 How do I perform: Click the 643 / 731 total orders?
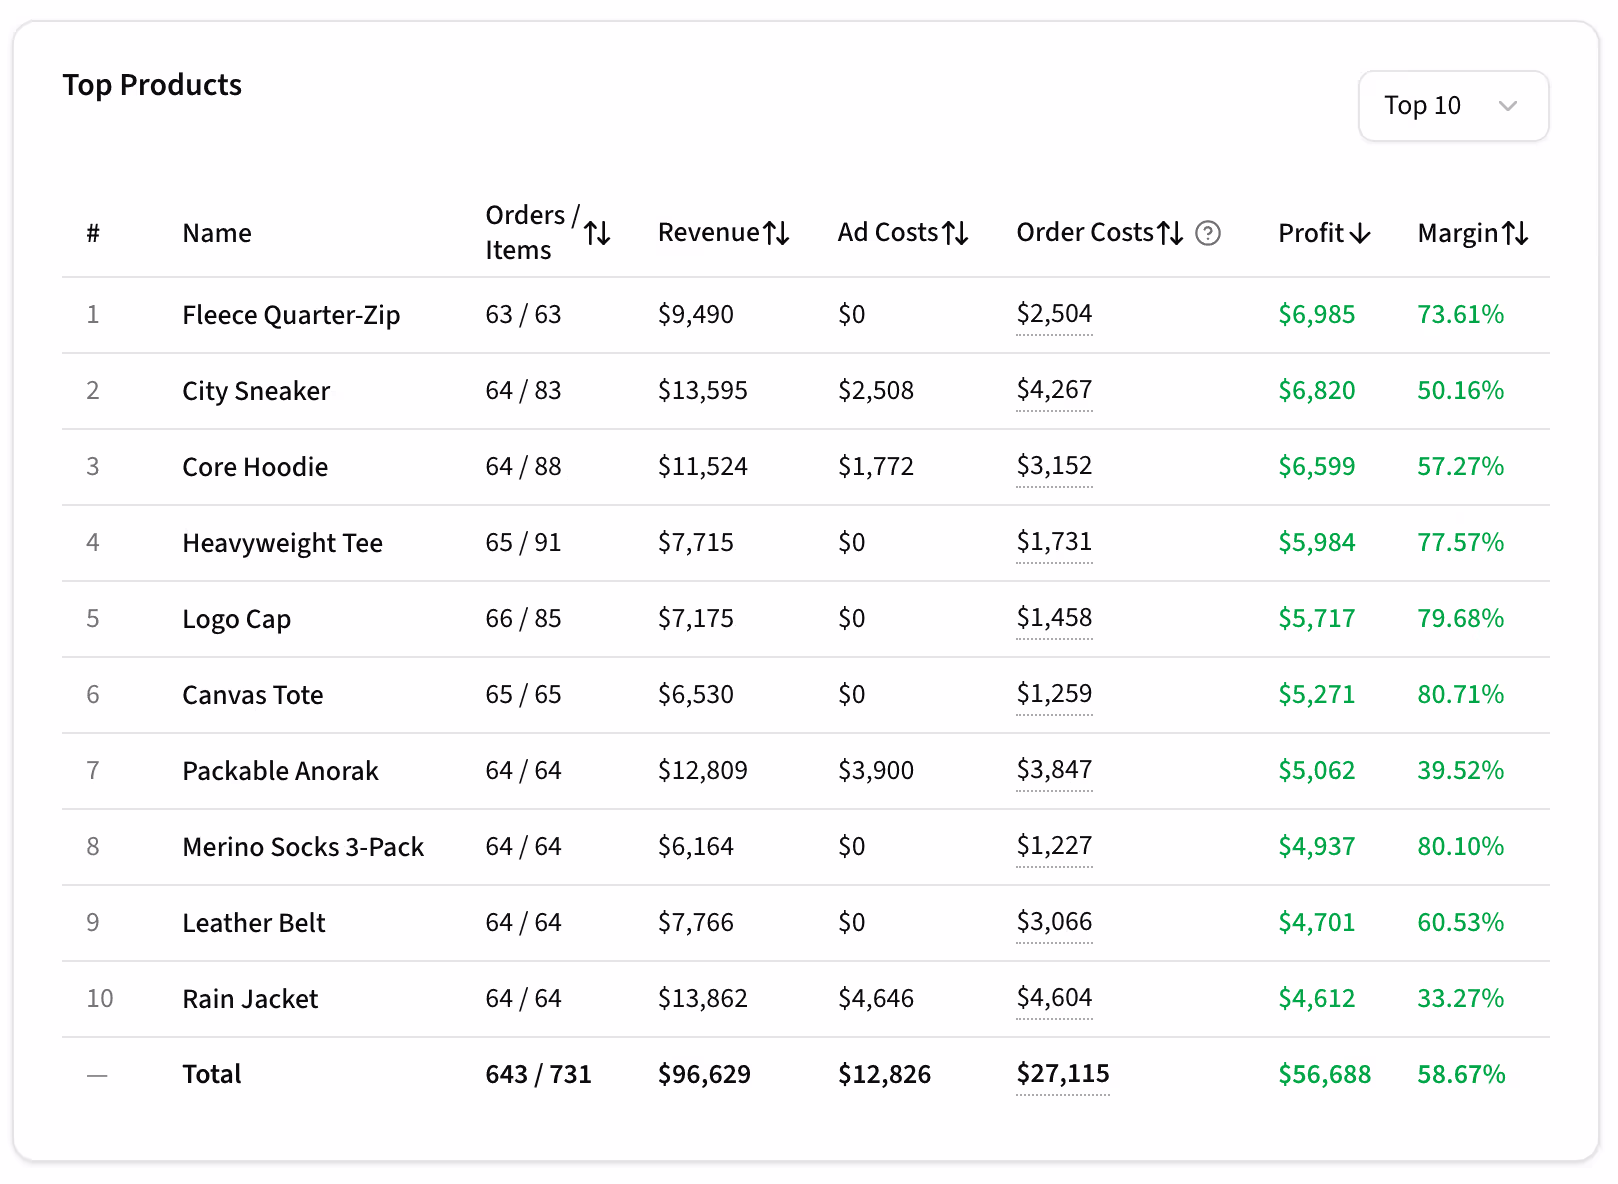pos(538,1075)
